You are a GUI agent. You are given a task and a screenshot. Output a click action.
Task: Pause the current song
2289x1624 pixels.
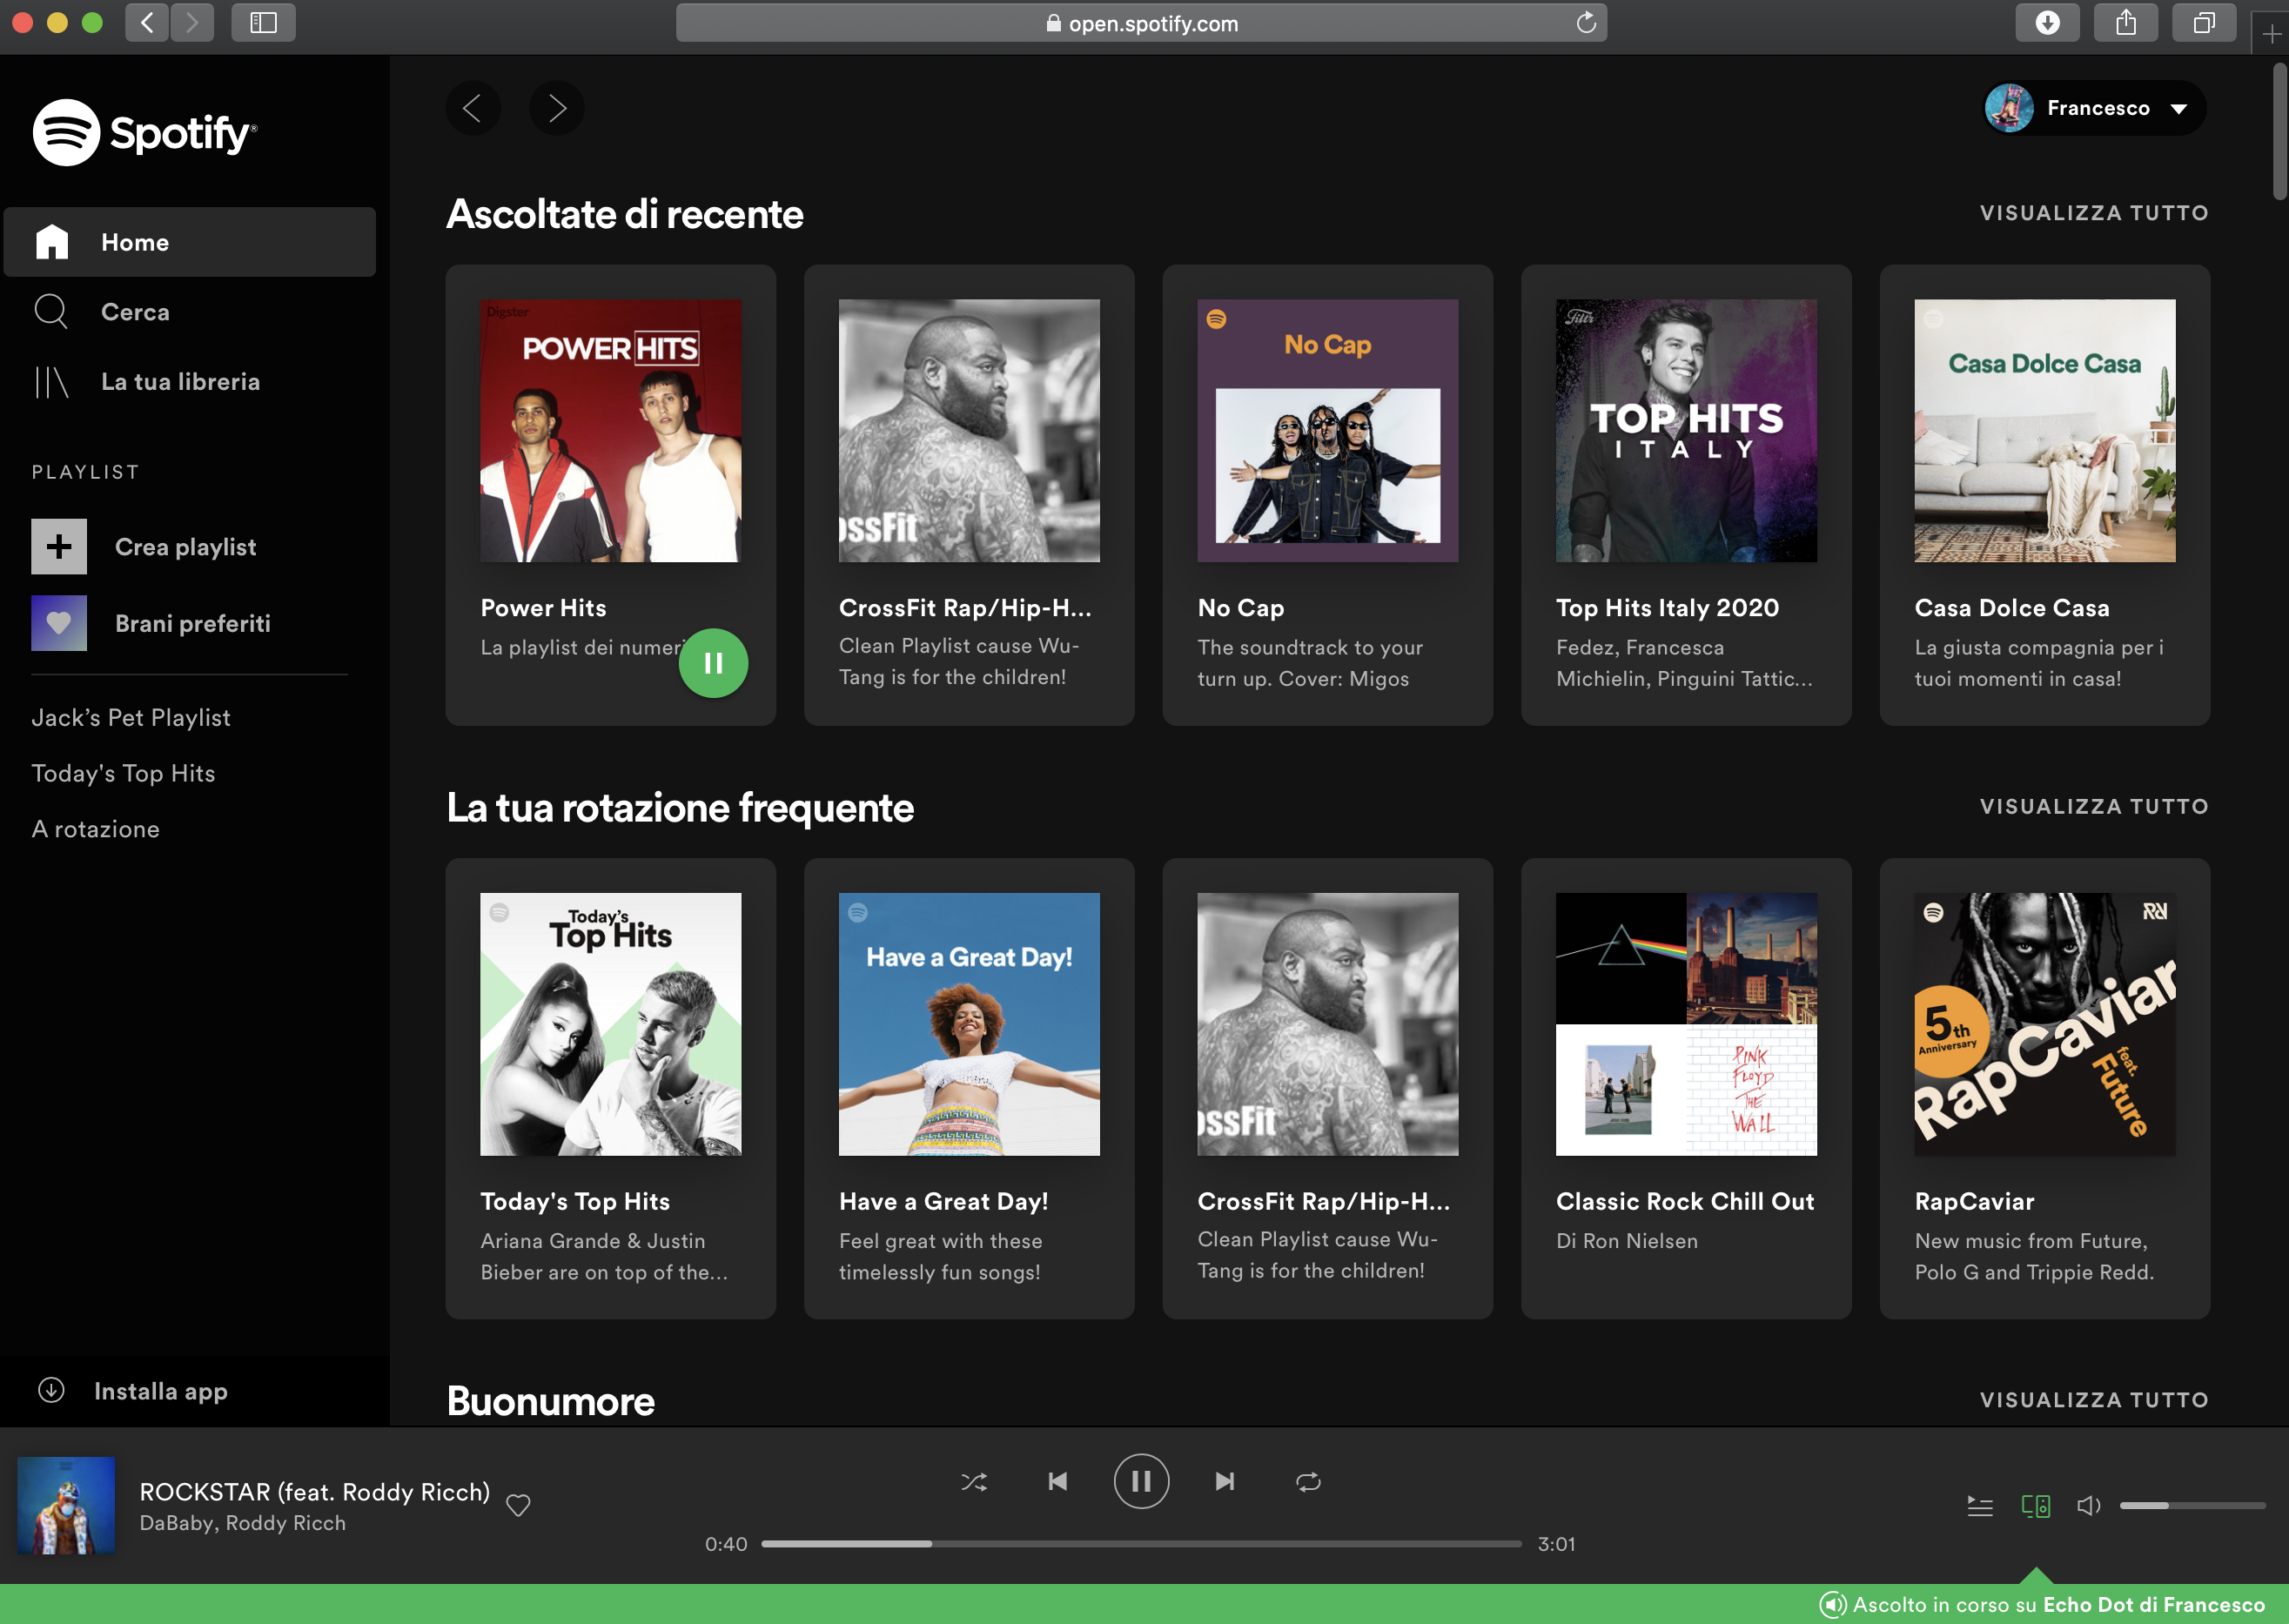[x=1141, y=1482]
